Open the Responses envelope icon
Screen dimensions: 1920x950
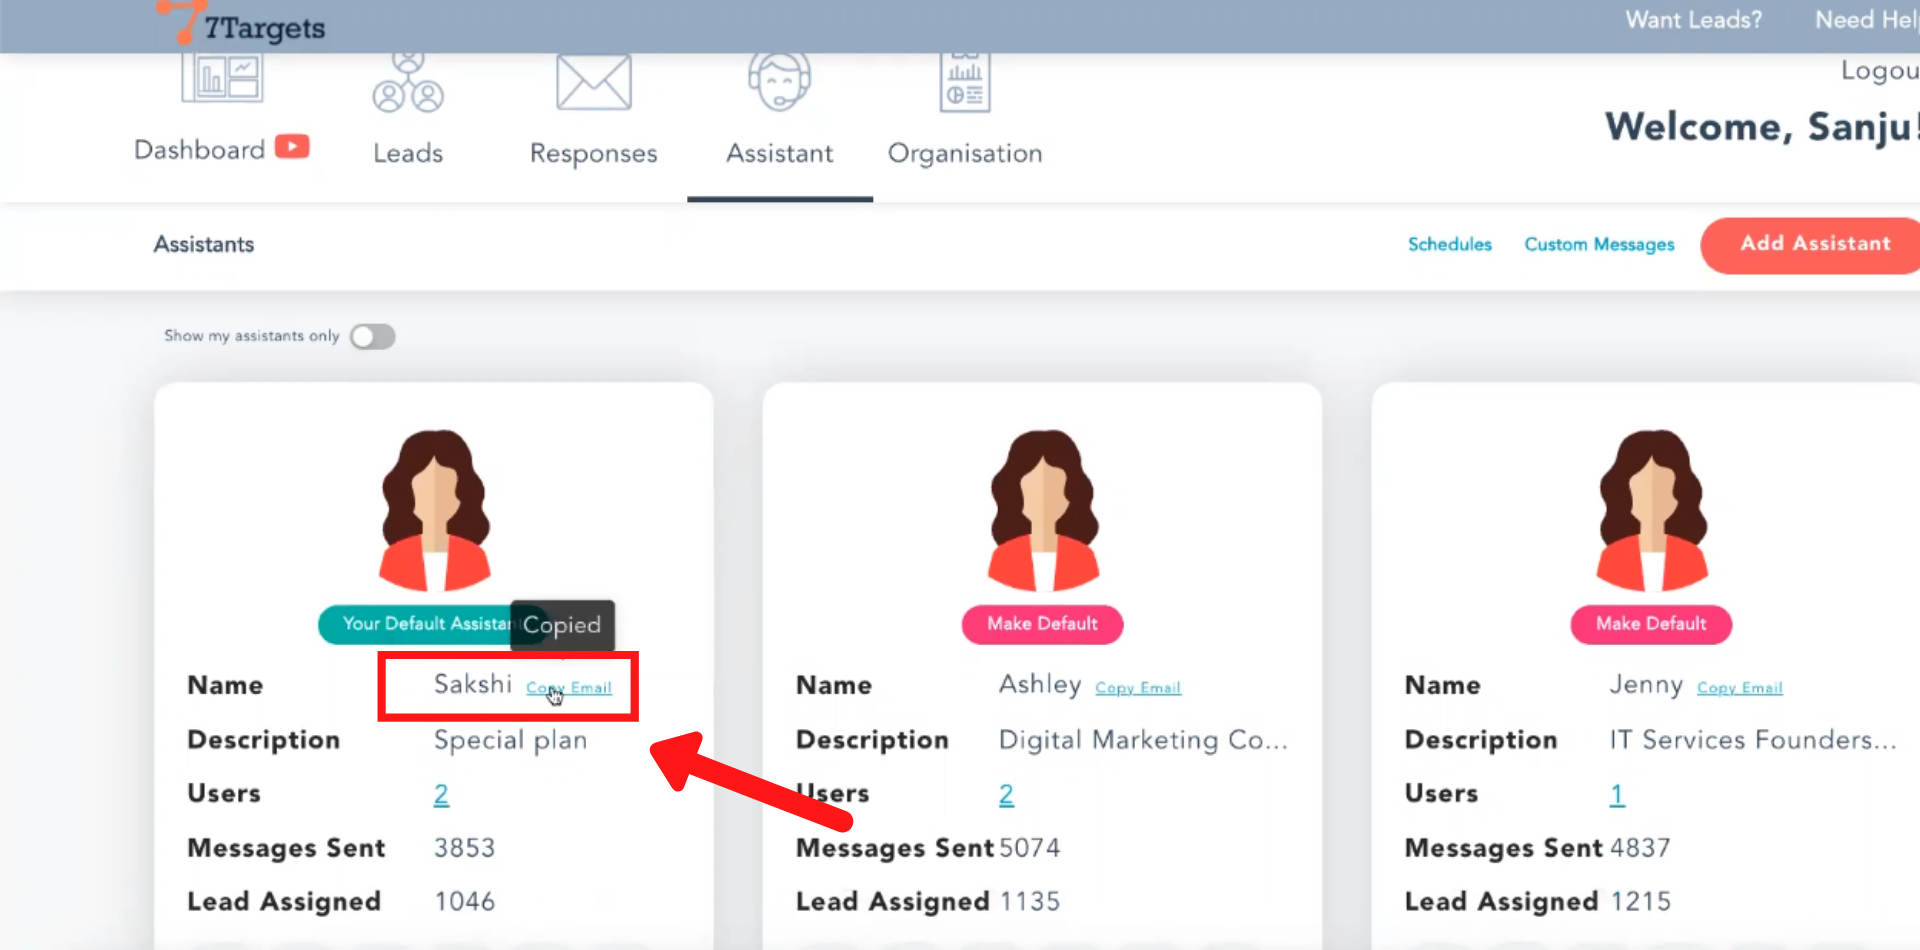pyautogui.click(x=593, y=83)
